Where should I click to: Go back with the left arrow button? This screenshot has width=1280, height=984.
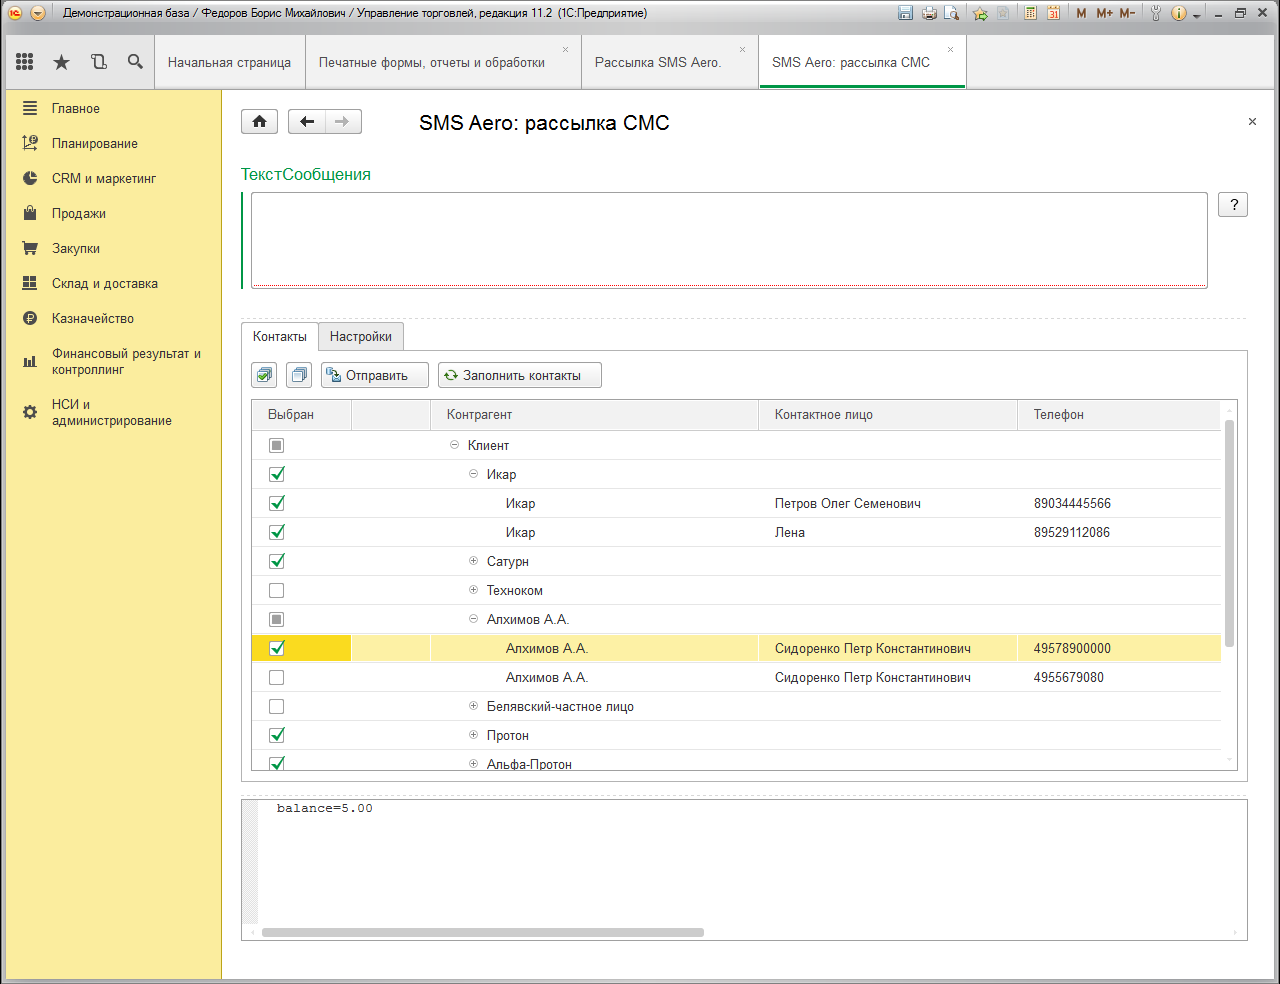(307, 122)
